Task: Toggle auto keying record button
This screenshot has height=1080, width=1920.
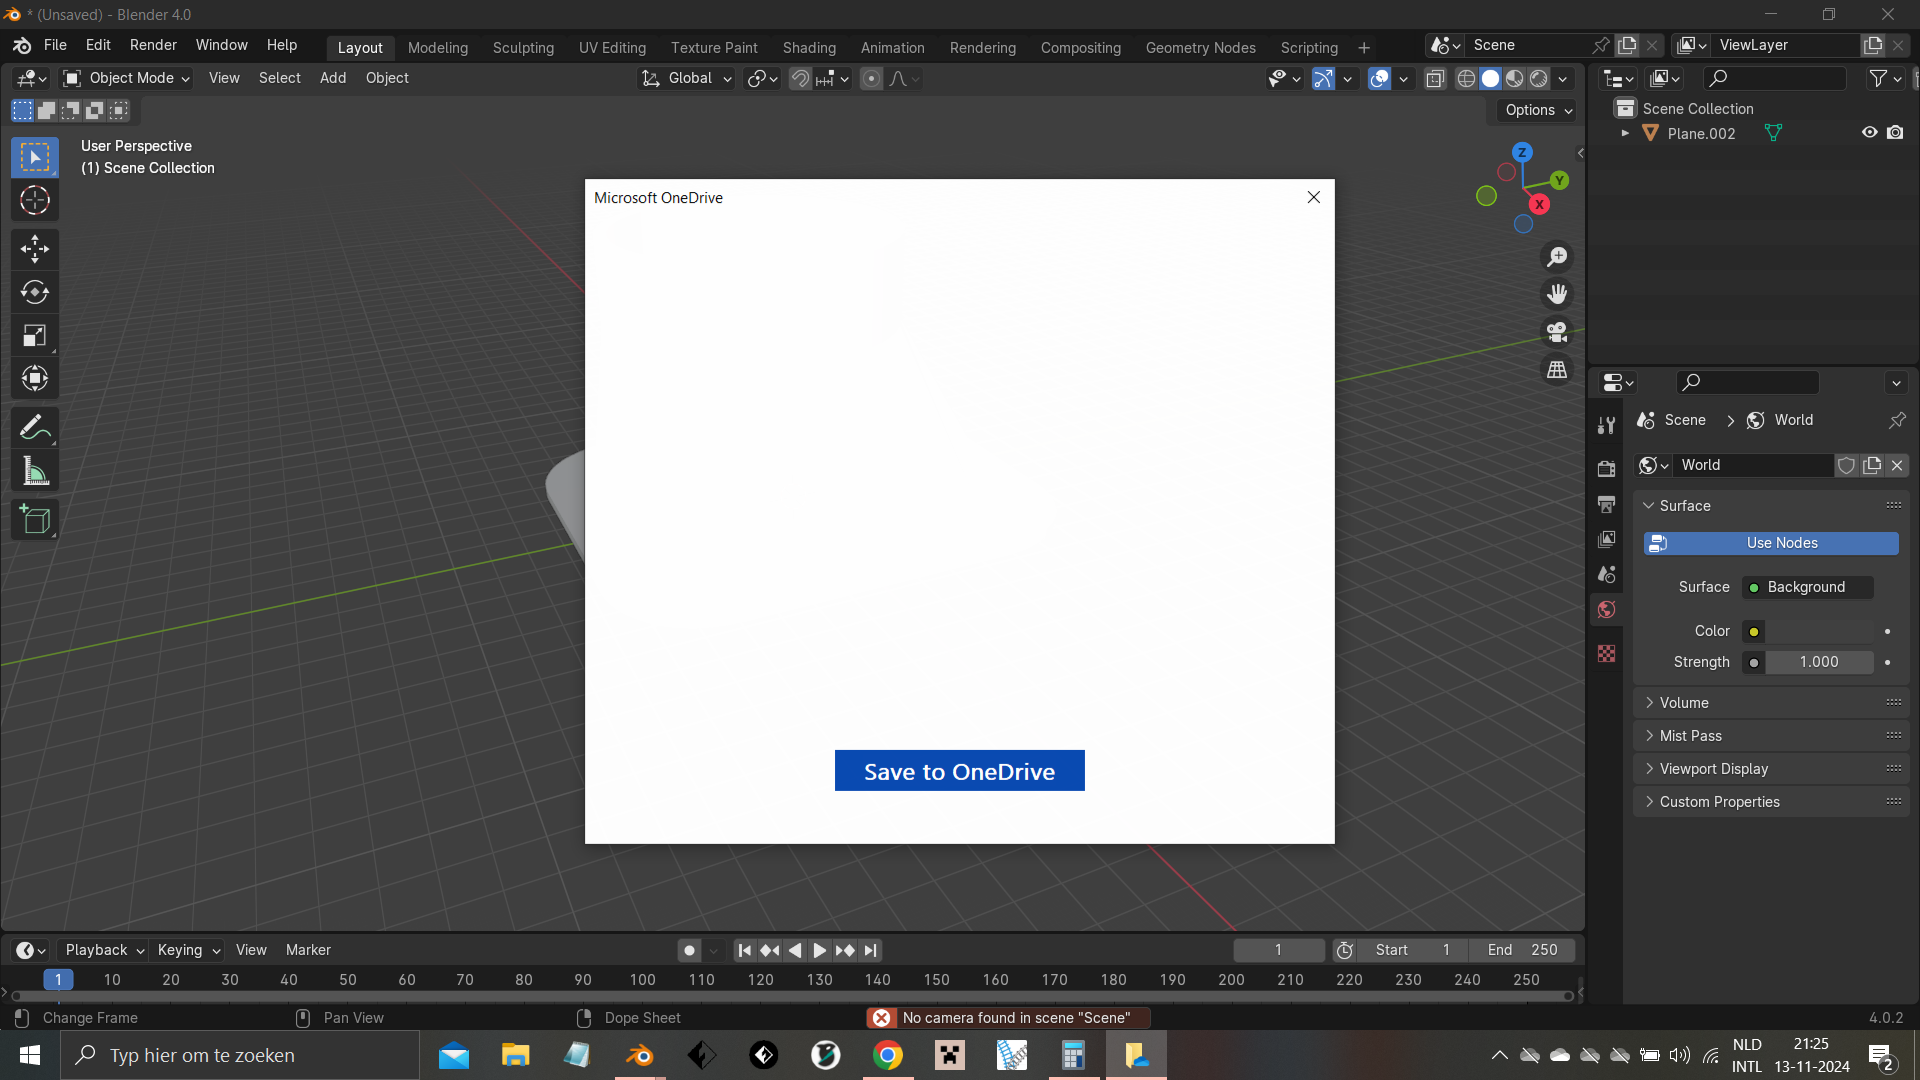Action: [x=689, y=951]
